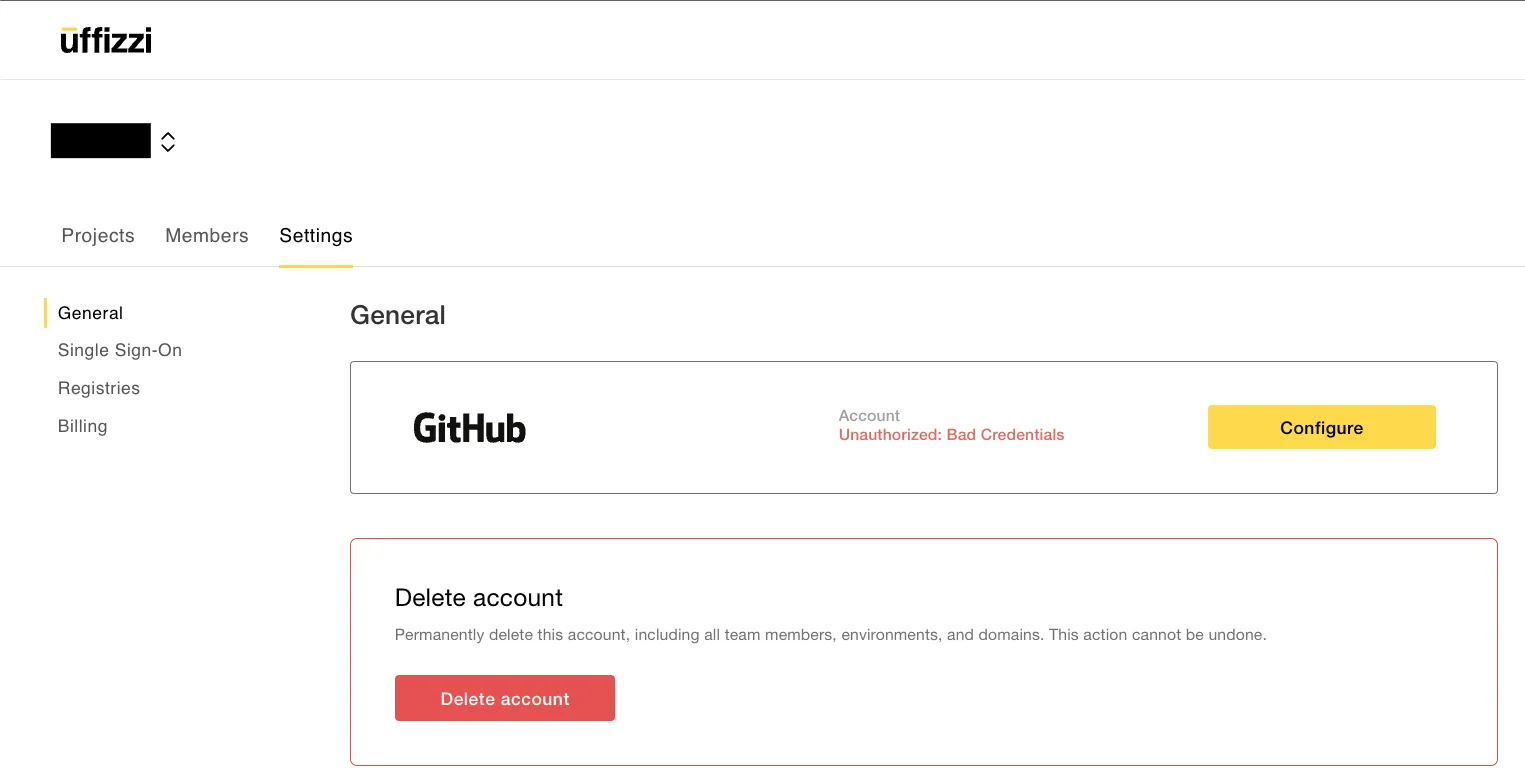The width and height of the screenshot is (1525, 784).
Task: Select General in the settings sidebar
Action: [90, 313]
